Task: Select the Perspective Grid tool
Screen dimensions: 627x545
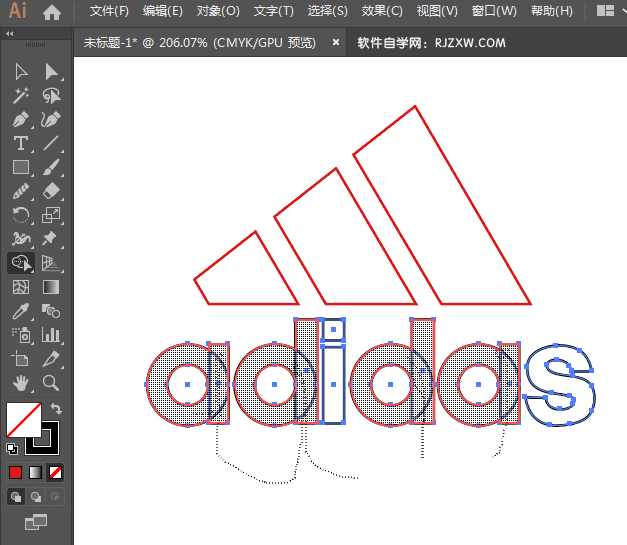Action: [x=51, y=263]
